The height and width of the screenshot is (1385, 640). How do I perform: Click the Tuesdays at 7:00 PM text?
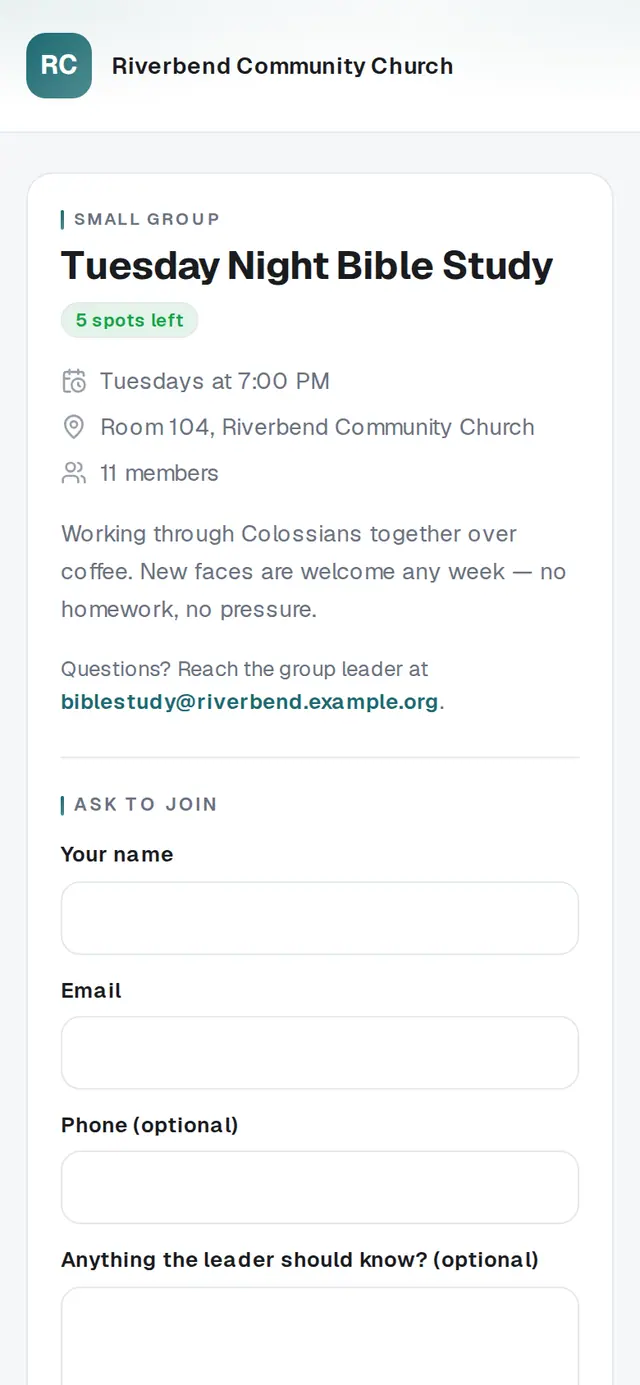[x=215, y=381]
